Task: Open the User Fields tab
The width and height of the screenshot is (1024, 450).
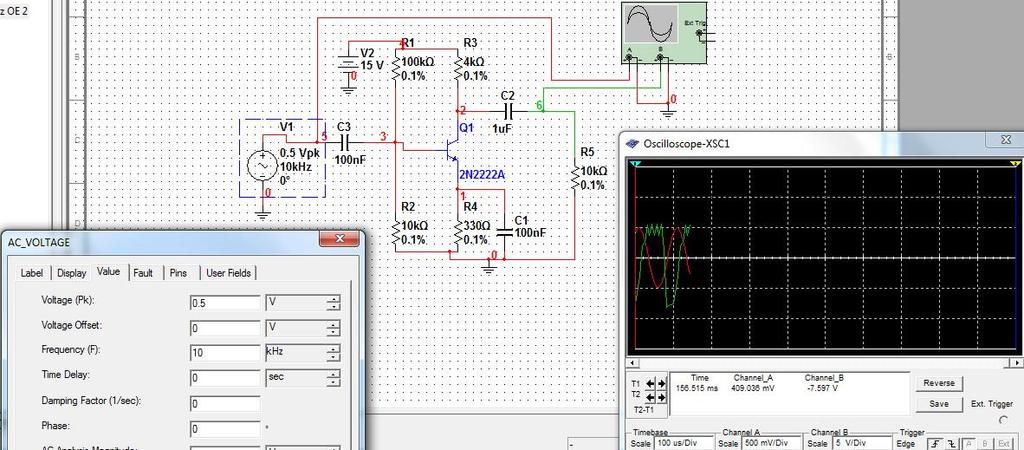Action: click(229, 273)
